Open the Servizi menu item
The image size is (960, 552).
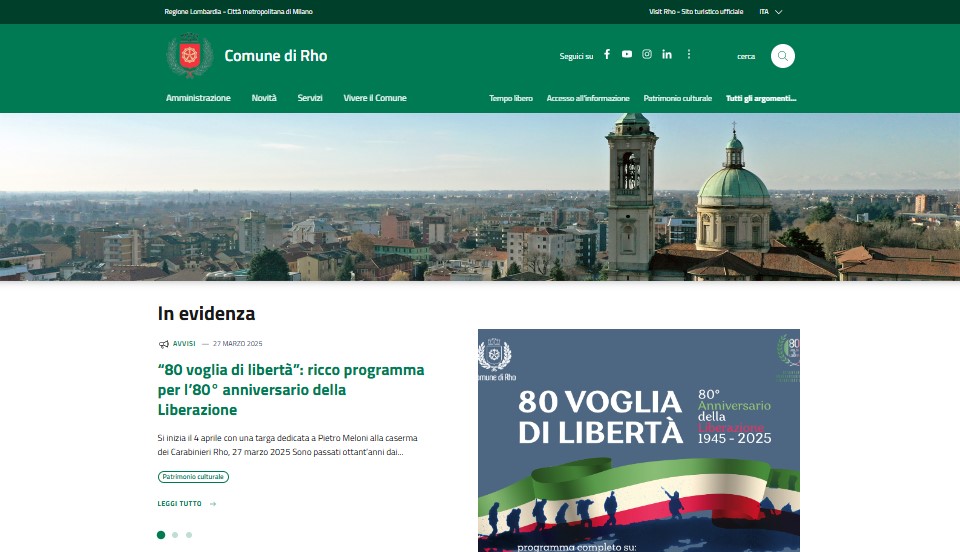[310, 98]
